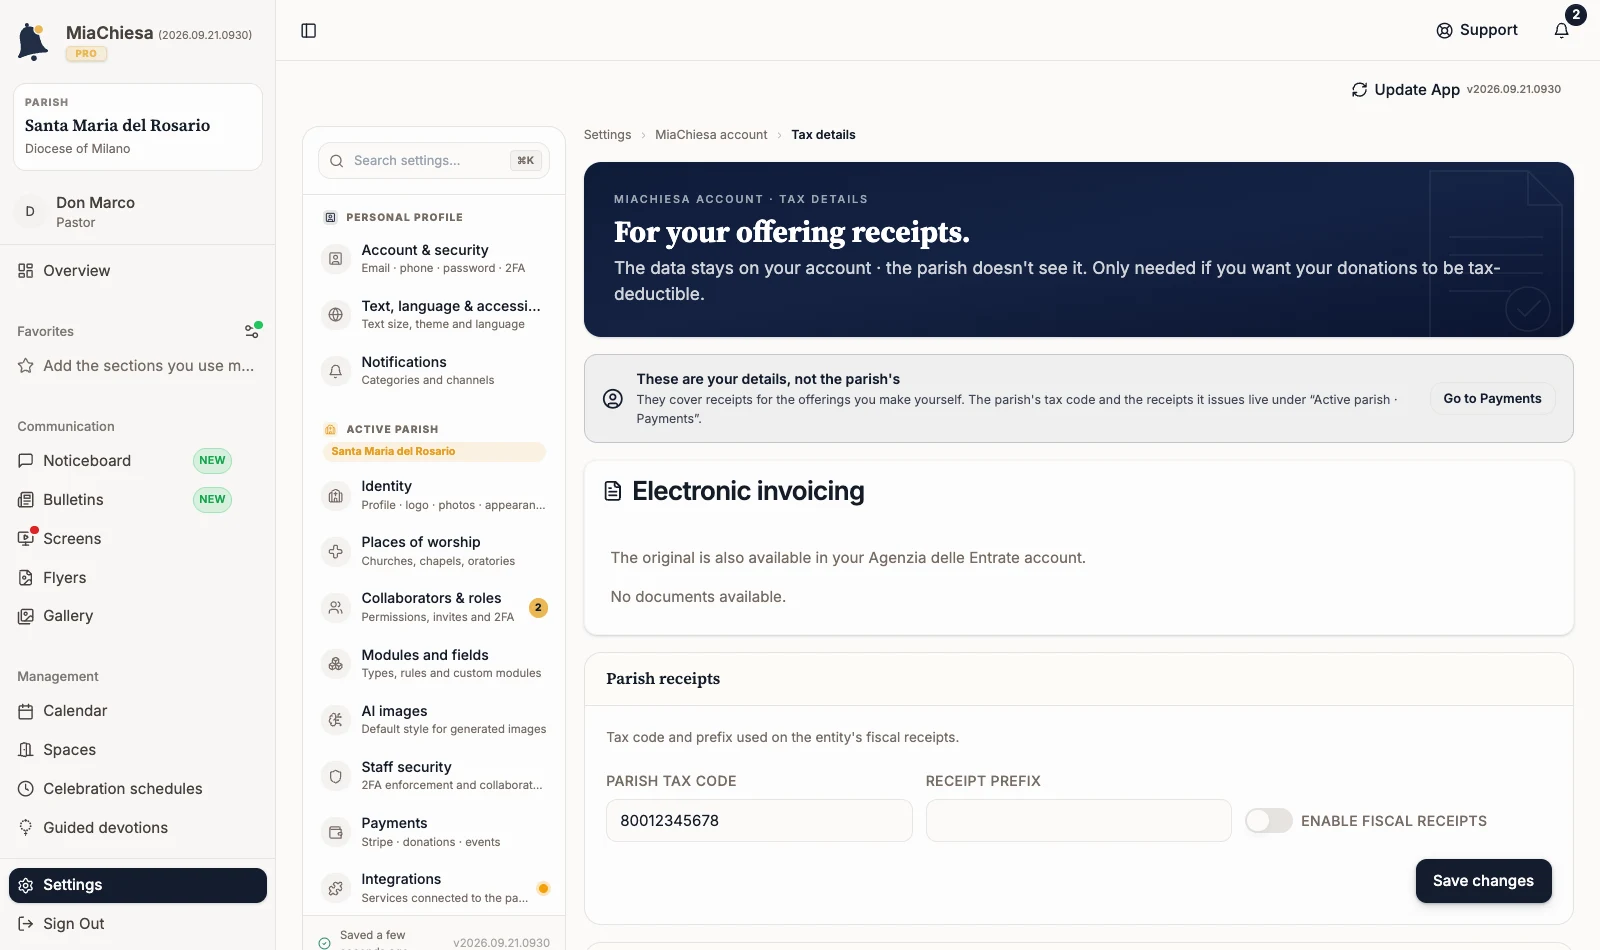1600x950 pixels.
Task: Click the PRO badge under MiaChiesa
Action: (86, 54)
